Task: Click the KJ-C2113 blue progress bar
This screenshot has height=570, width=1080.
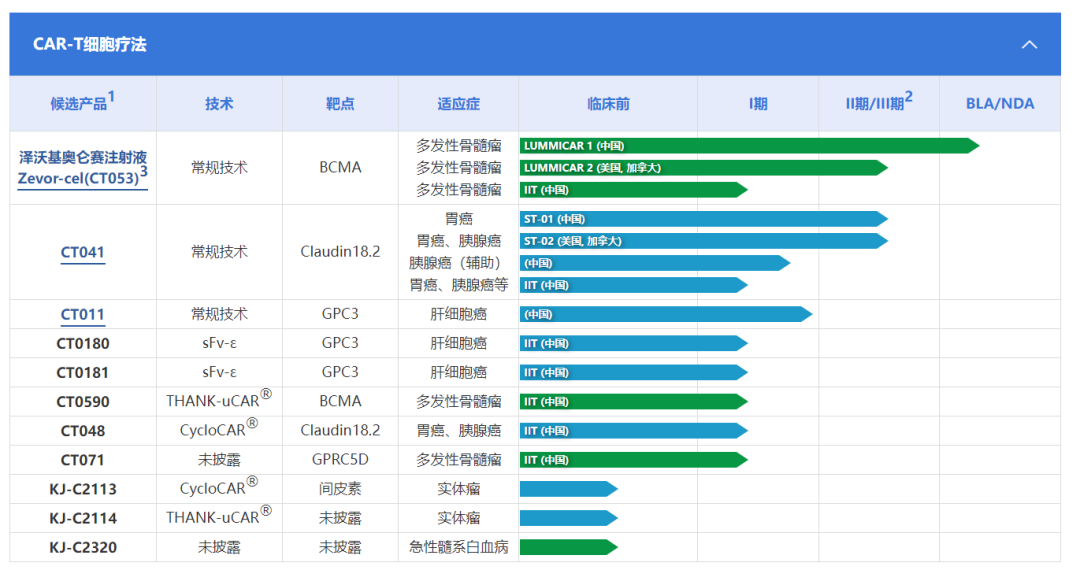Action: [x=567, y=489]
